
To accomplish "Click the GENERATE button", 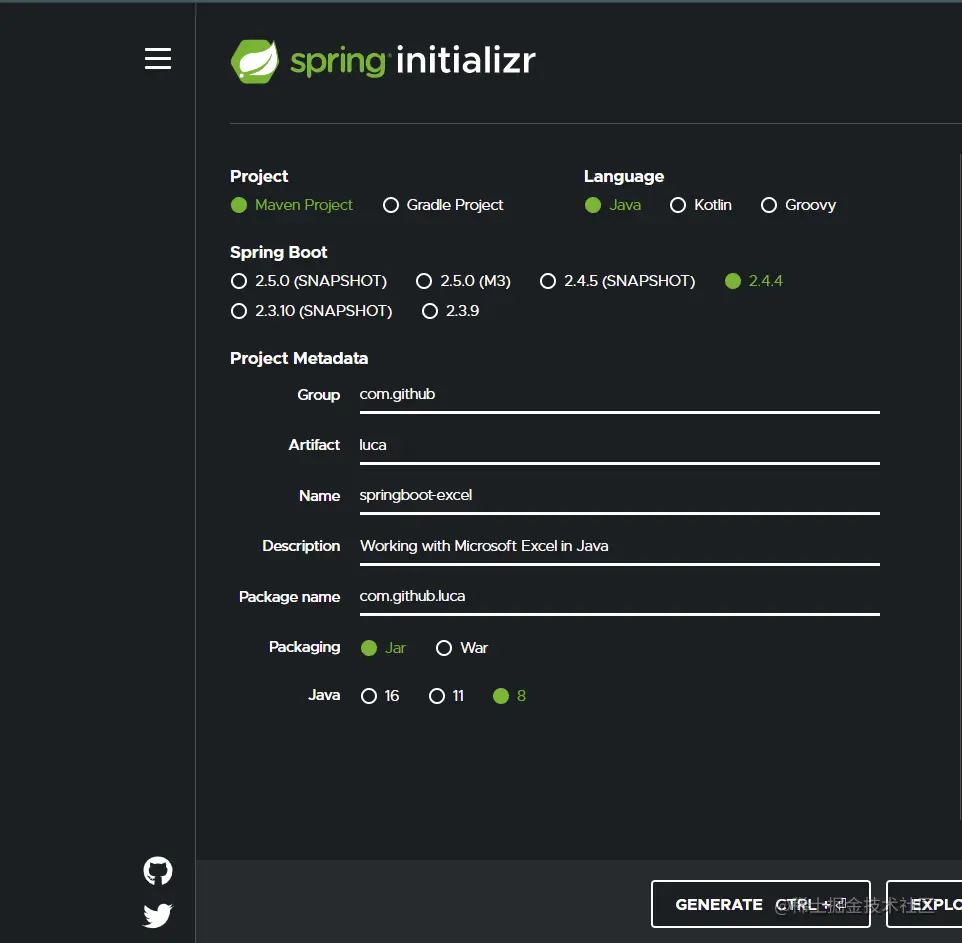I will (761, 904).
